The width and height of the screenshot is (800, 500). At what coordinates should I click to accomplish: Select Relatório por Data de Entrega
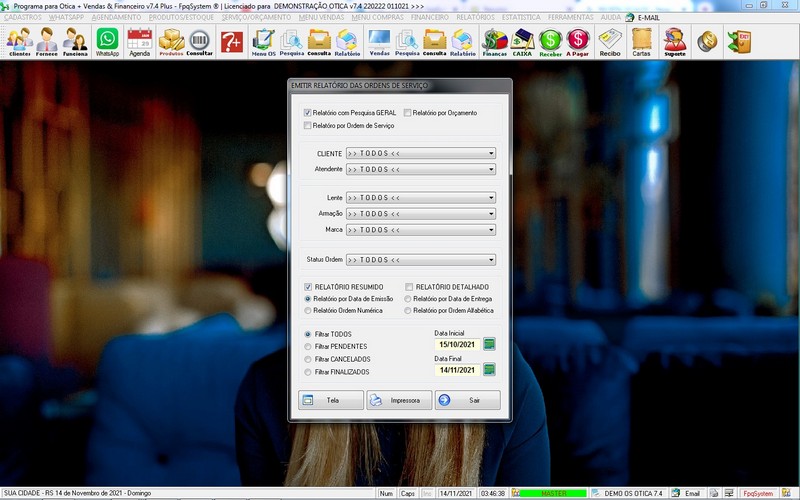click(408, 299)
